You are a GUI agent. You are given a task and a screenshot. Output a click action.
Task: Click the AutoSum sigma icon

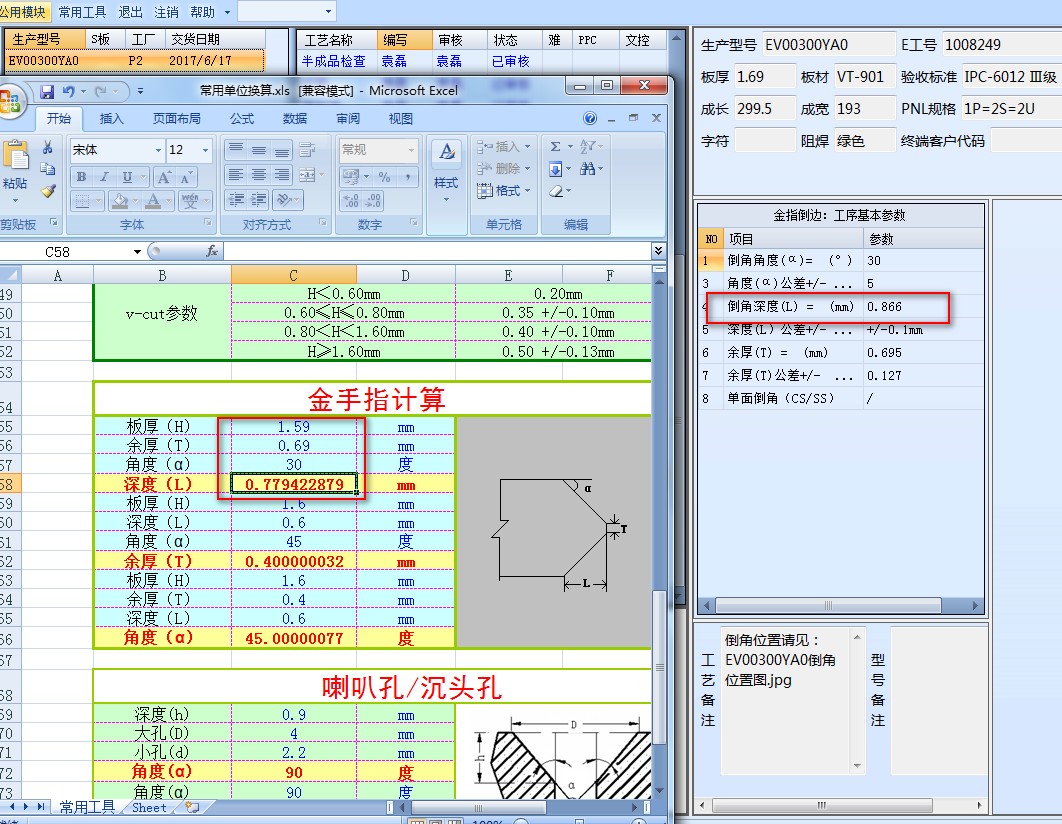coord(555,146)
